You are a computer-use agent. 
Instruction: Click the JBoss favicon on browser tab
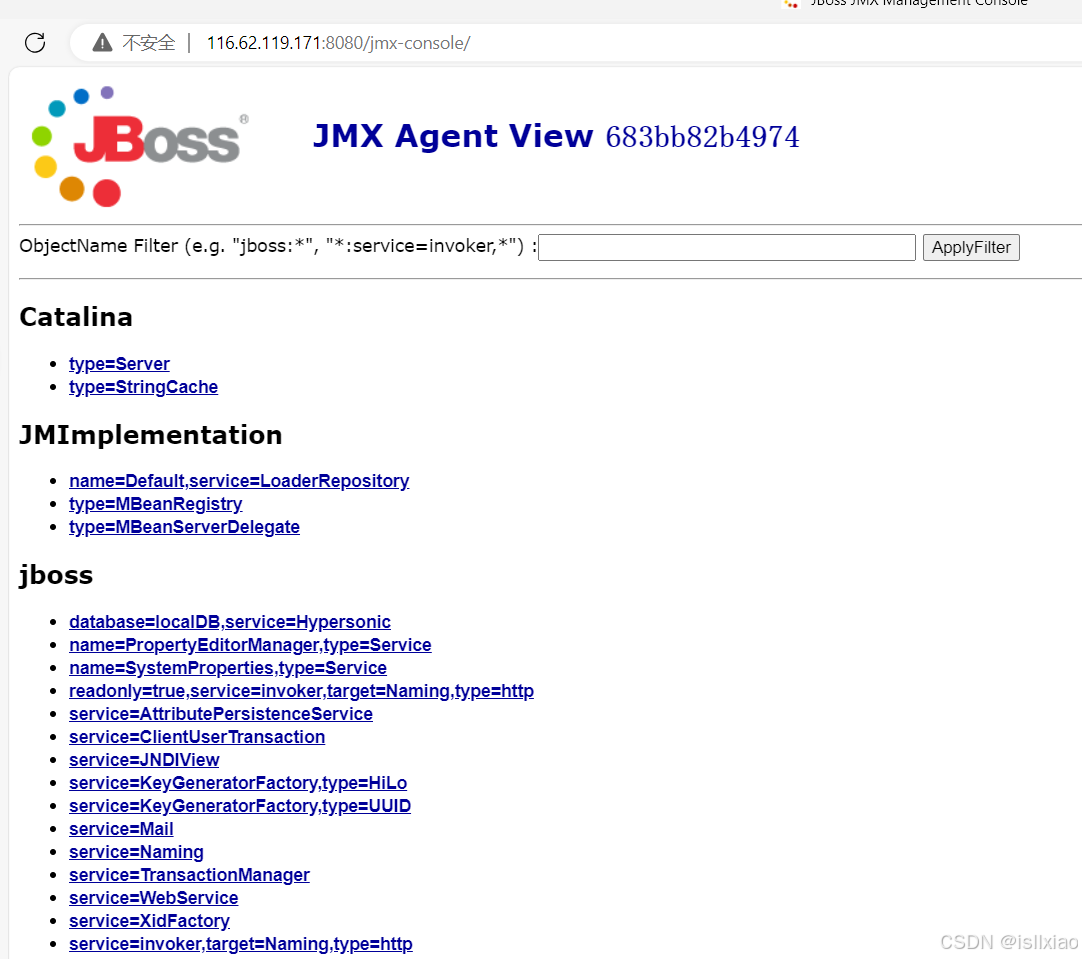(x=789, y=5)
